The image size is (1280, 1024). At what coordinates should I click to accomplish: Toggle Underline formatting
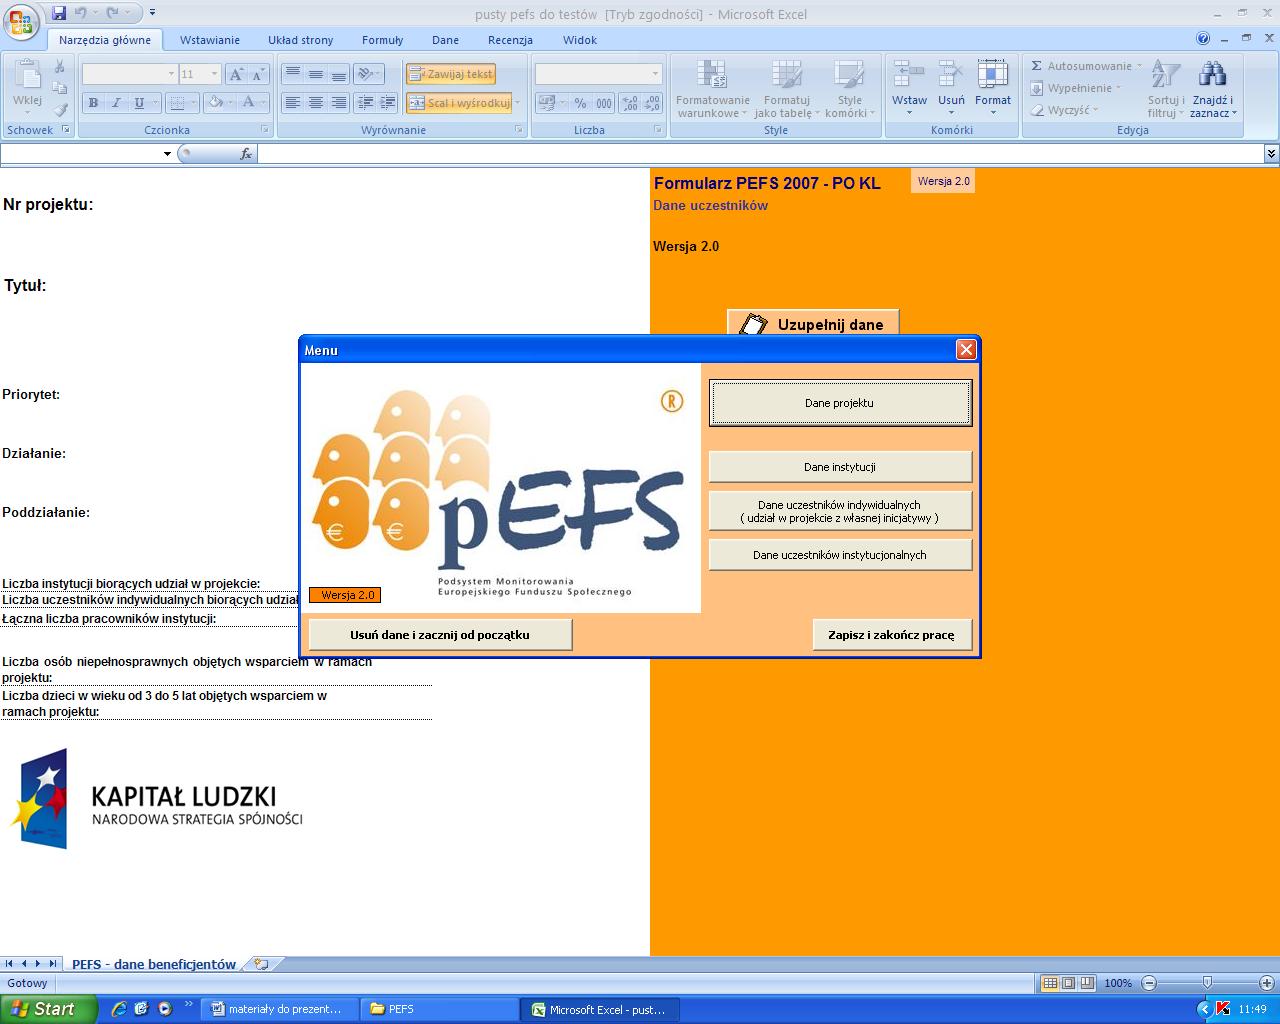pyautogui.click(x=139, y=102)
